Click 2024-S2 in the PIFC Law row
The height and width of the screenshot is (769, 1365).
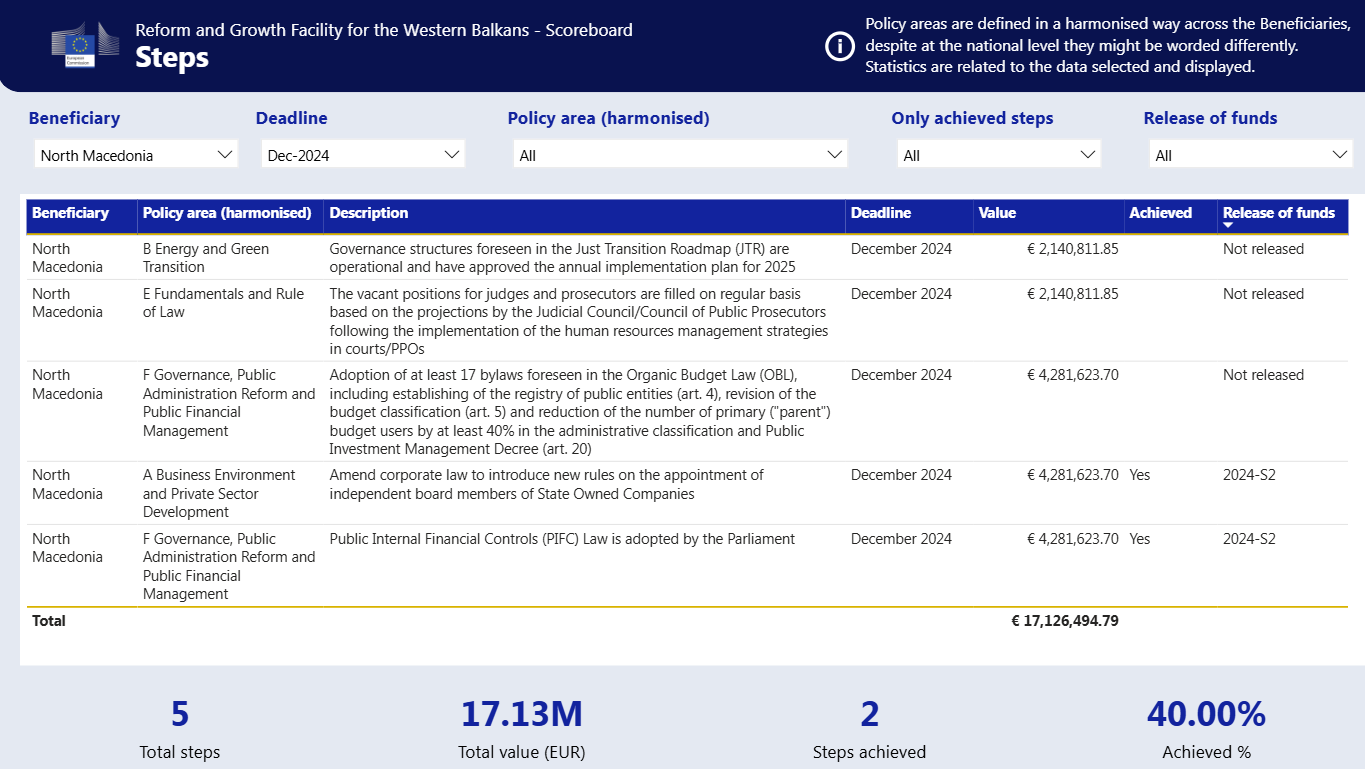tap(1249, 539)
